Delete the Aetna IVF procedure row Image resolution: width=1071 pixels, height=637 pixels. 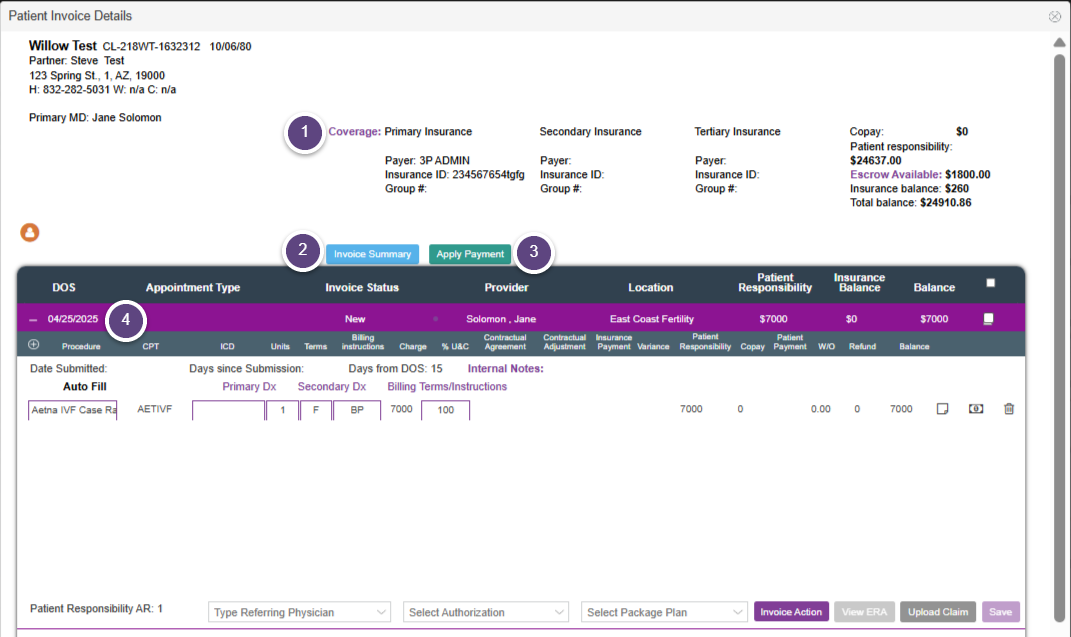pyautogui.click(x=1008, y=409)
